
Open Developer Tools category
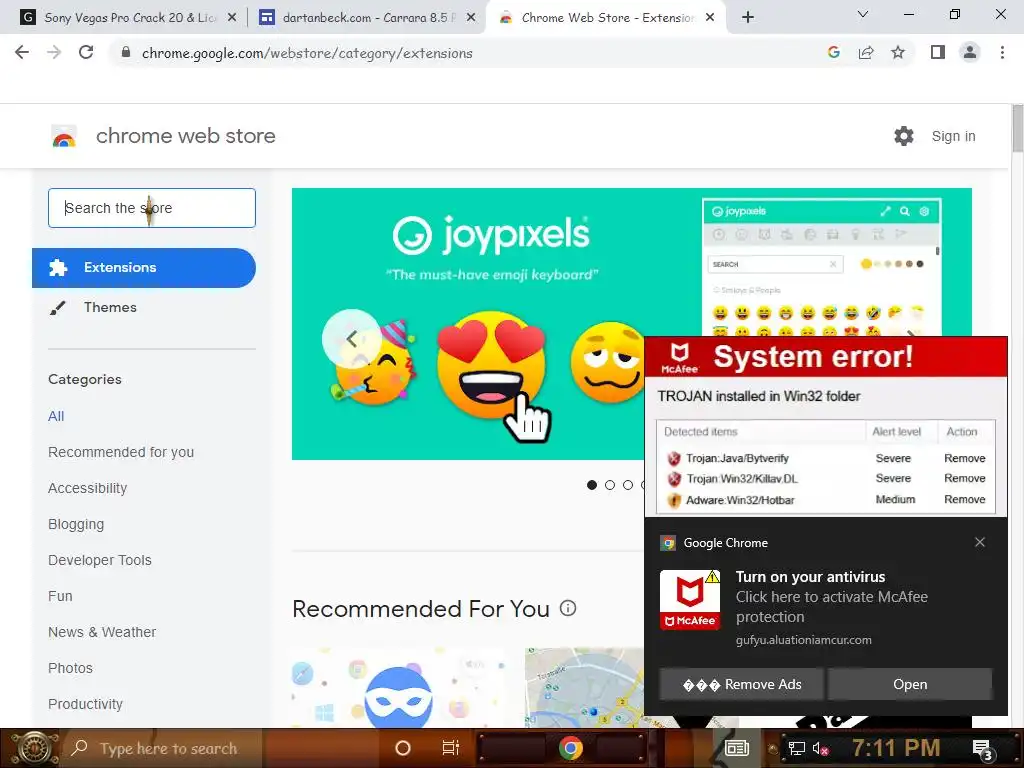pyautogui.click(x=99, y=560)
